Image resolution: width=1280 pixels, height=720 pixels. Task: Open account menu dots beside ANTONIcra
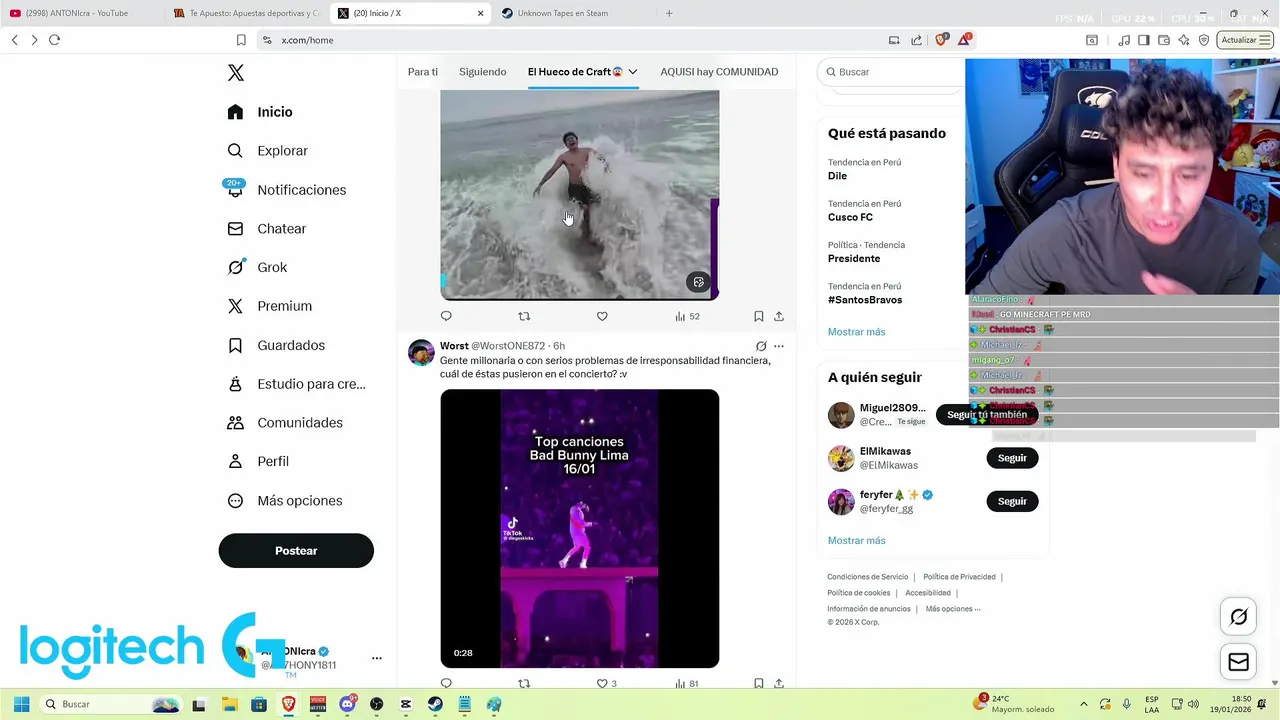click(377, 658)
